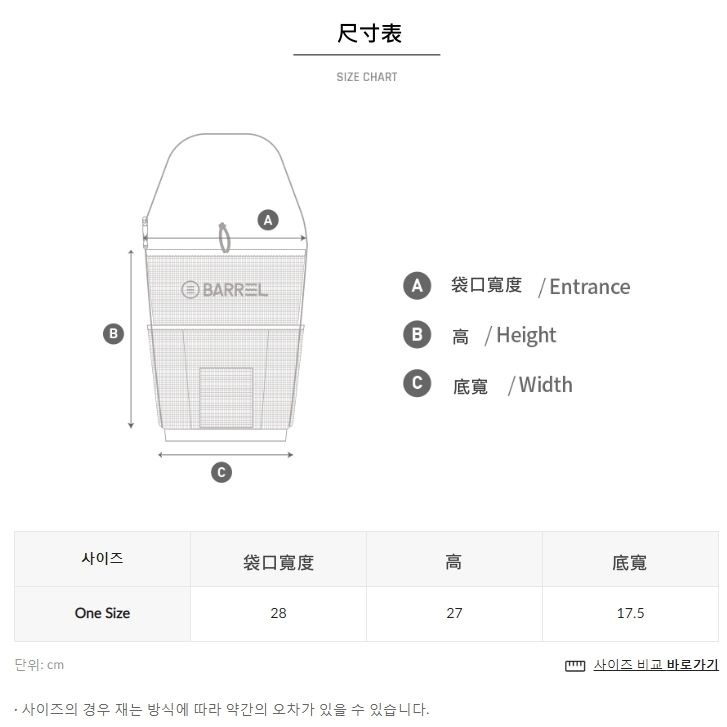This screenshot has width=727, height=727.
Task: Click the C badge next to Width legend
Action: [x=417, y=383]
